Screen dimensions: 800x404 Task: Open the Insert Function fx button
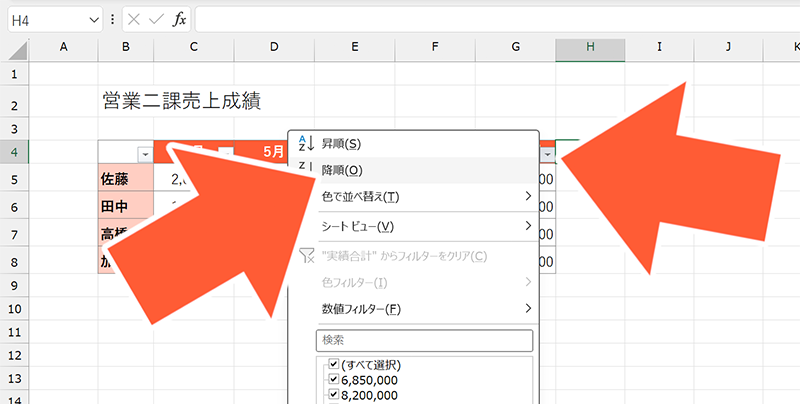[179, 20]
